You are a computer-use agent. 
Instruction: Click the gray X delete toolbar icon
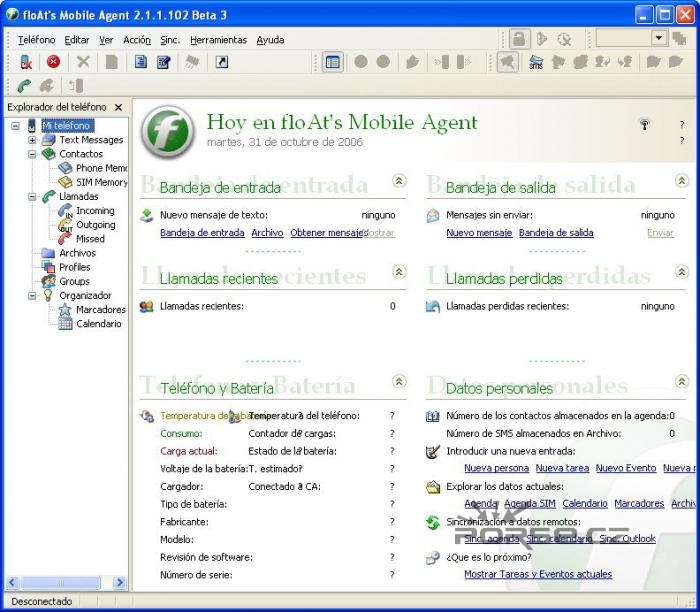point(83,62)
